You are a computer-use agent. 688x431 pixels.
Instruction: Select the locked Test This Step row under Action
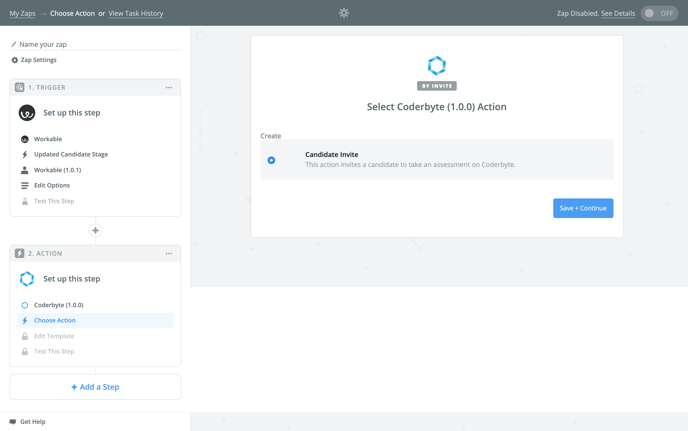tap(95, 352)
